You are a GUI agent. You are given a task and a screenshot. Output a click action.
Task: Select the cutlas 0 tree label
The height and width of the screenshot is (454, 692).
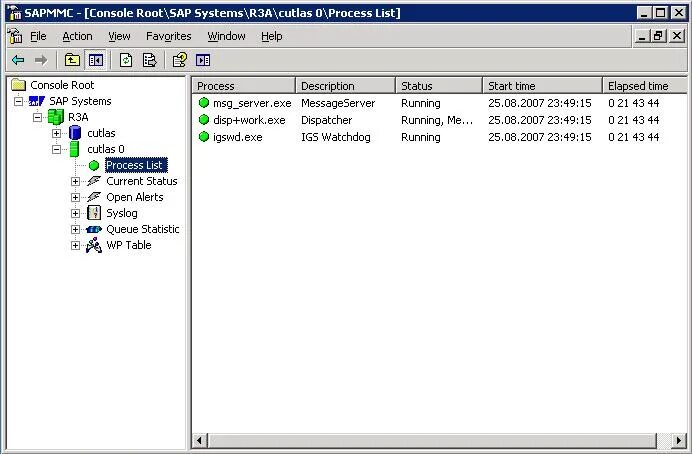tap(106, 149)
